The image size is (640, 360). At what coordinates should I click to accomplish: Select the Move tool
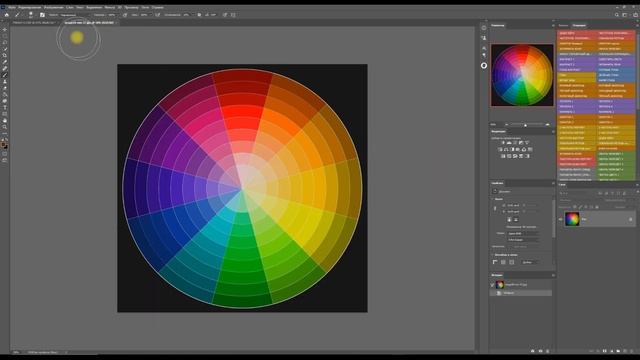4,29
